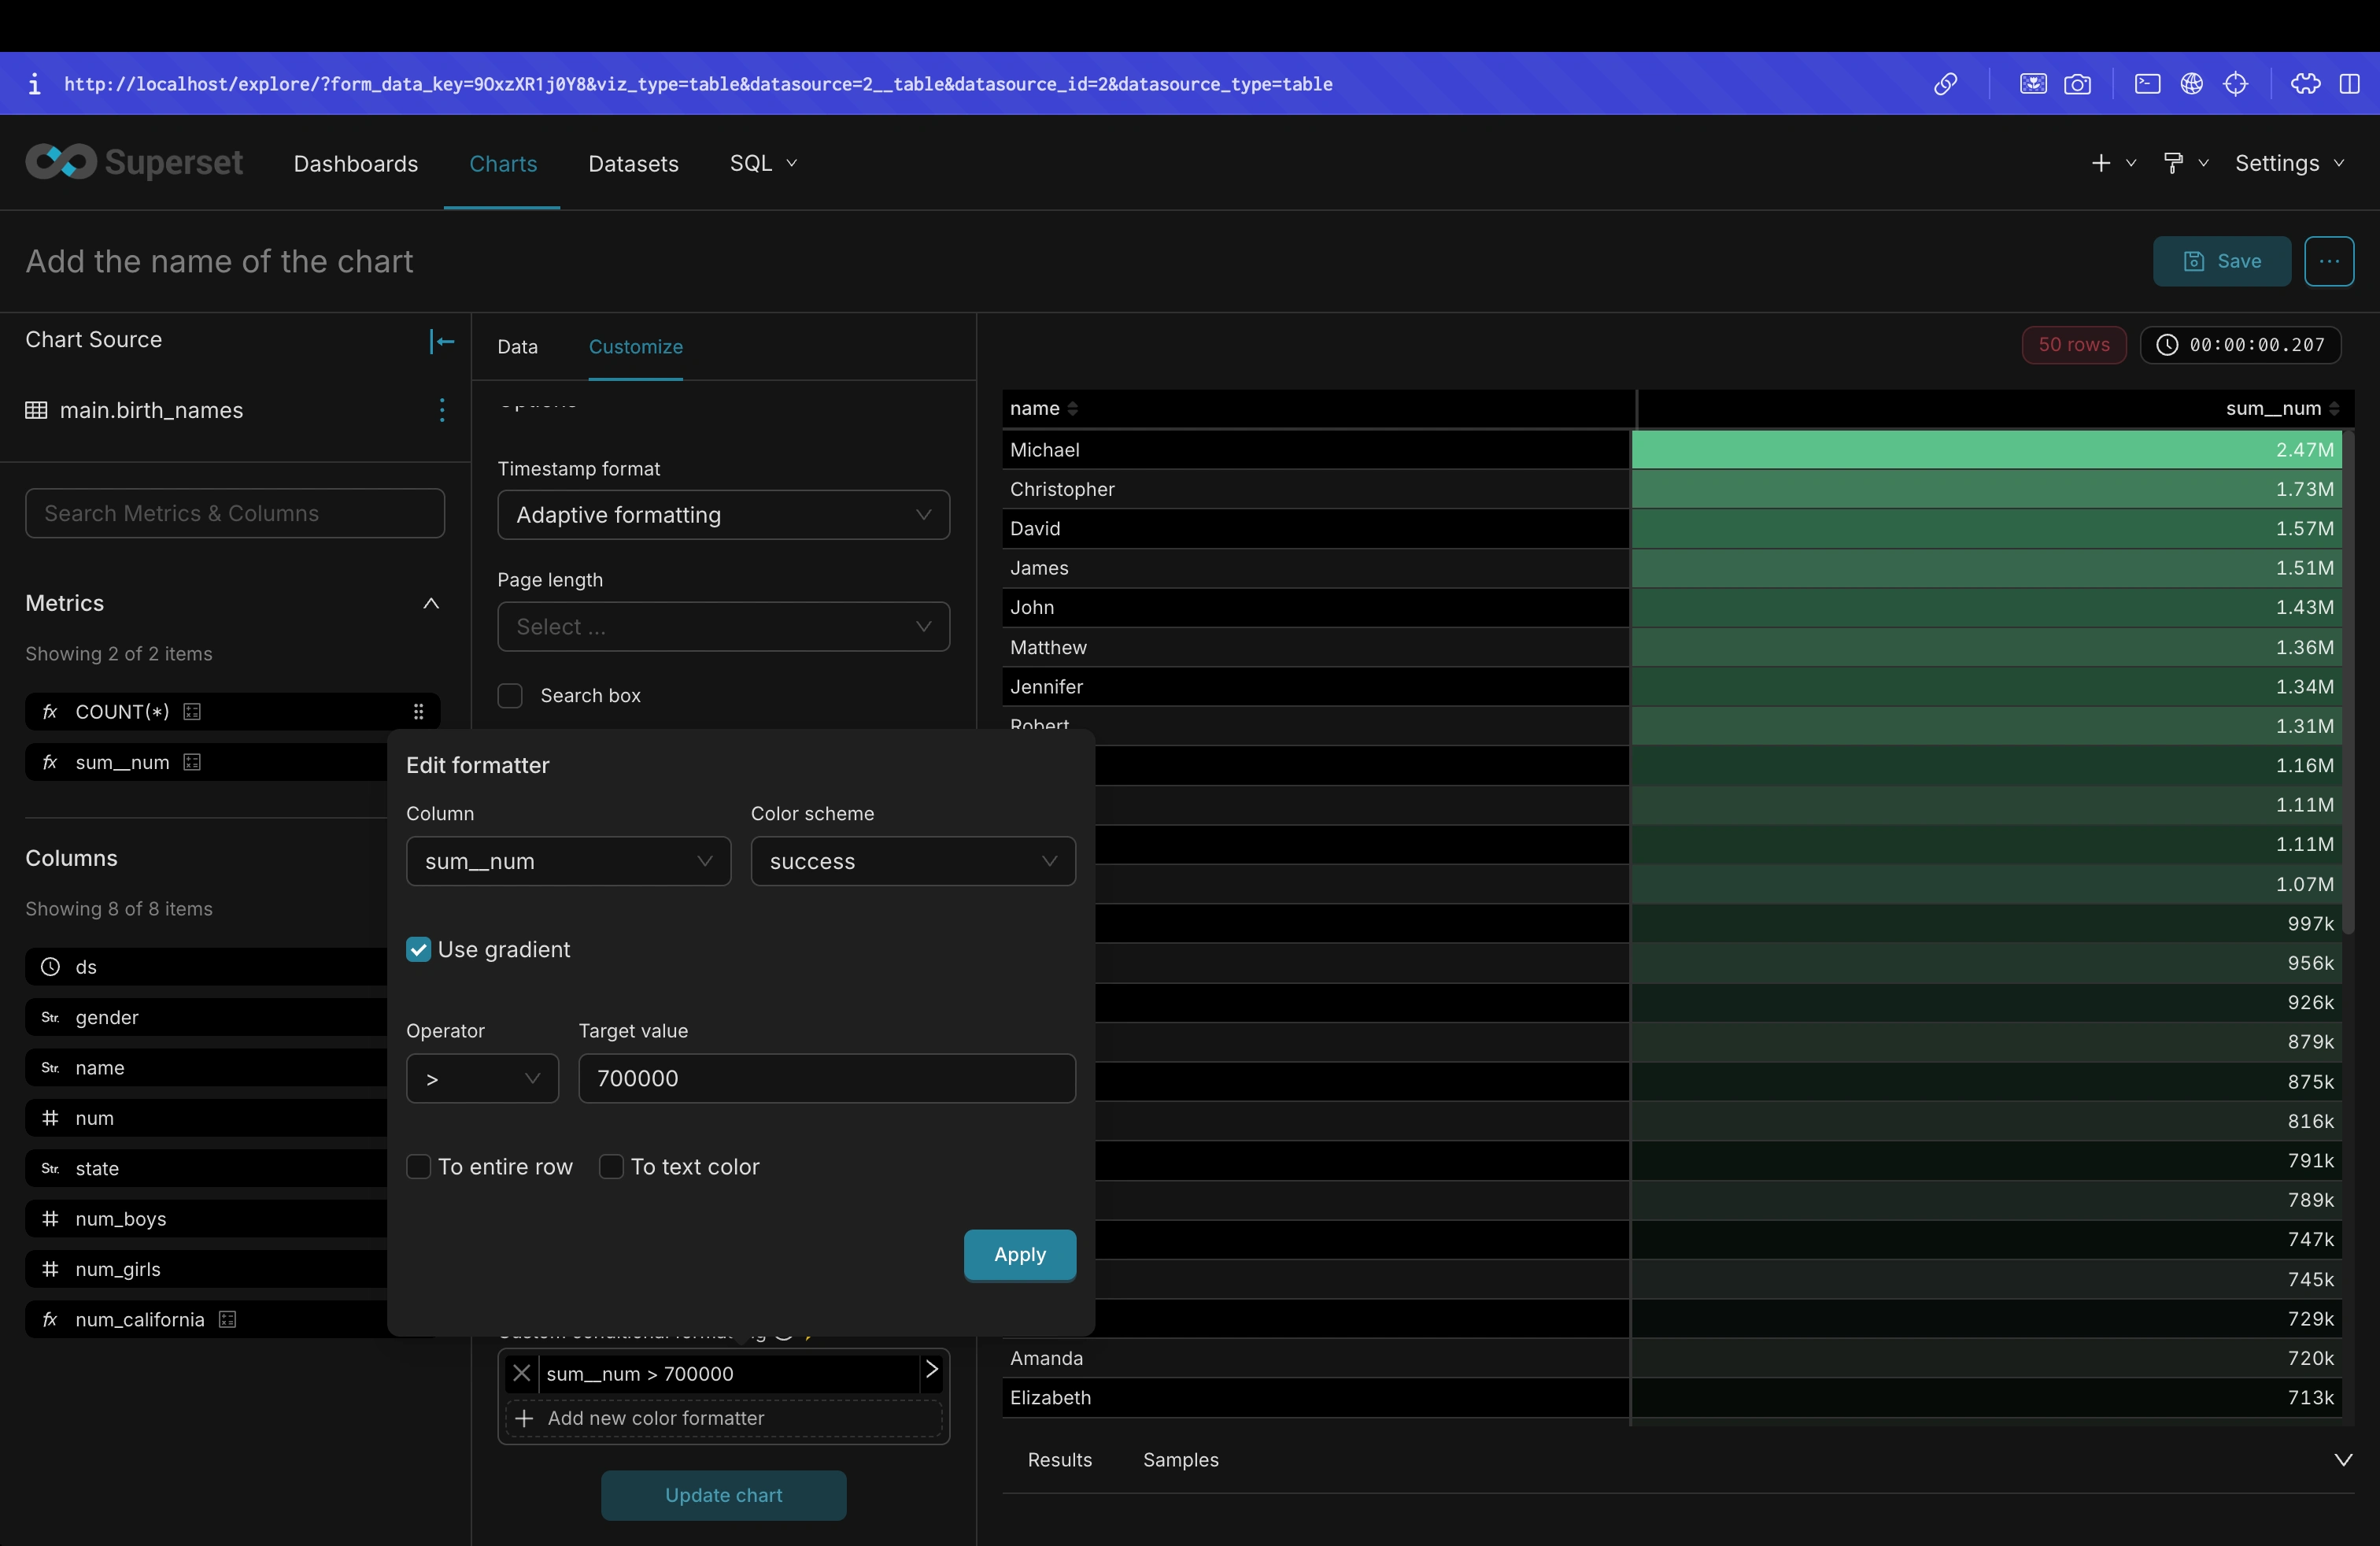Collapse the Chart Source panel

441,341
